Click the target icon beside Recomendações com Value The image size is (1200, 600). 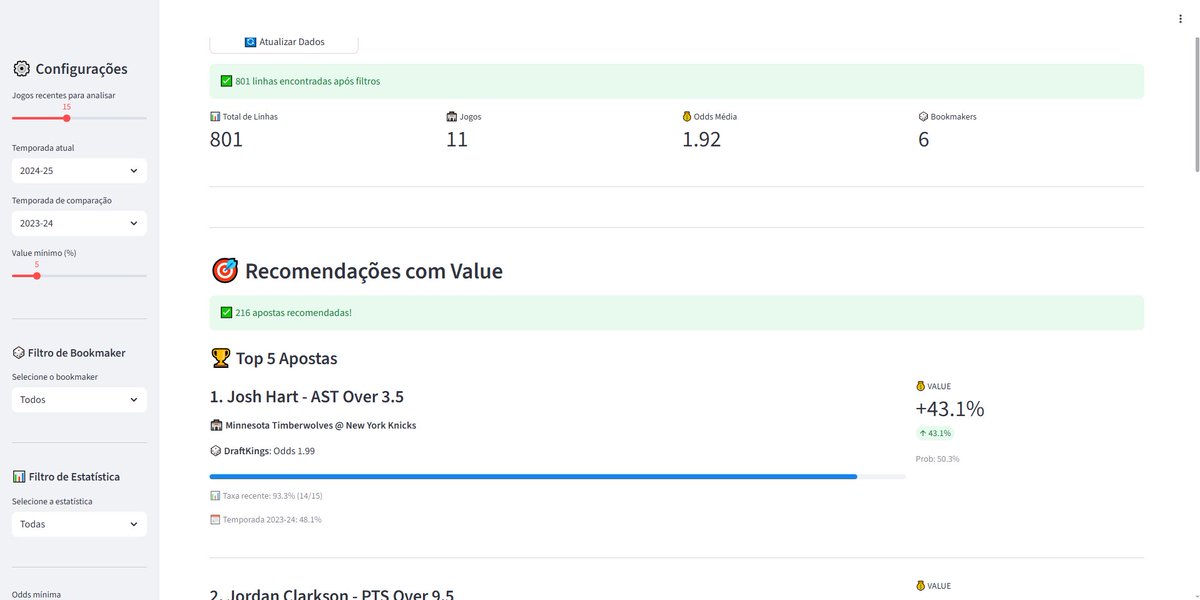225,271
